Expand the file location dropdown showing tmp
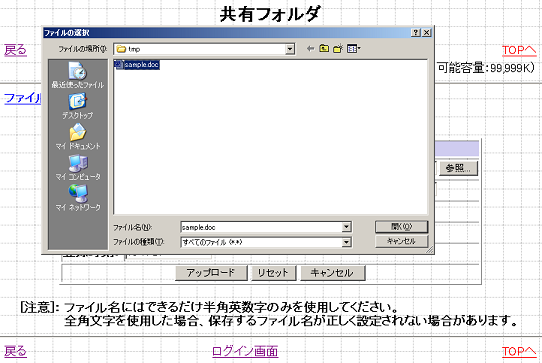 pos(290,49)
